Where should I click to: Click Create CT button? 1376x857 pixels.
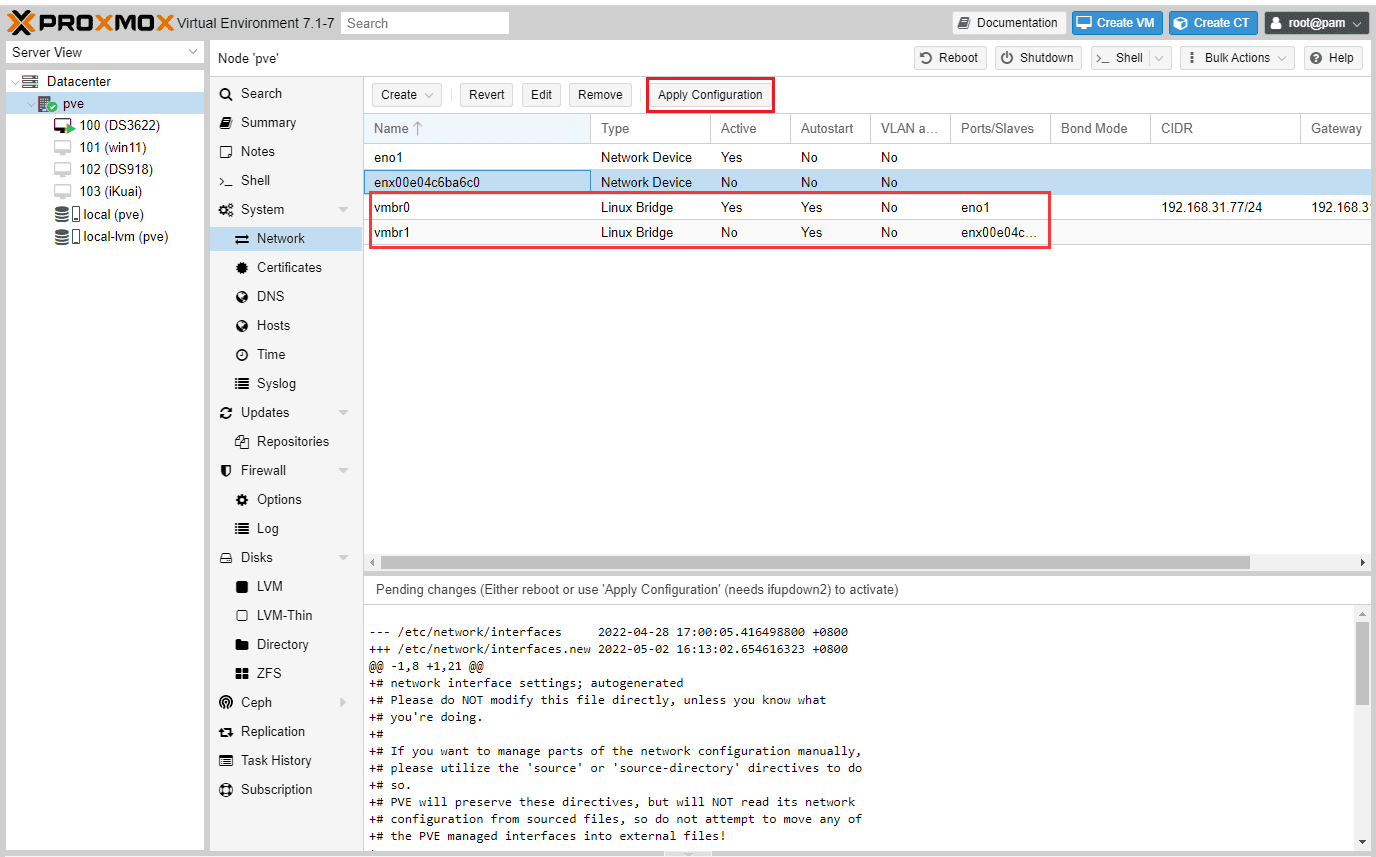(1213, 23)
